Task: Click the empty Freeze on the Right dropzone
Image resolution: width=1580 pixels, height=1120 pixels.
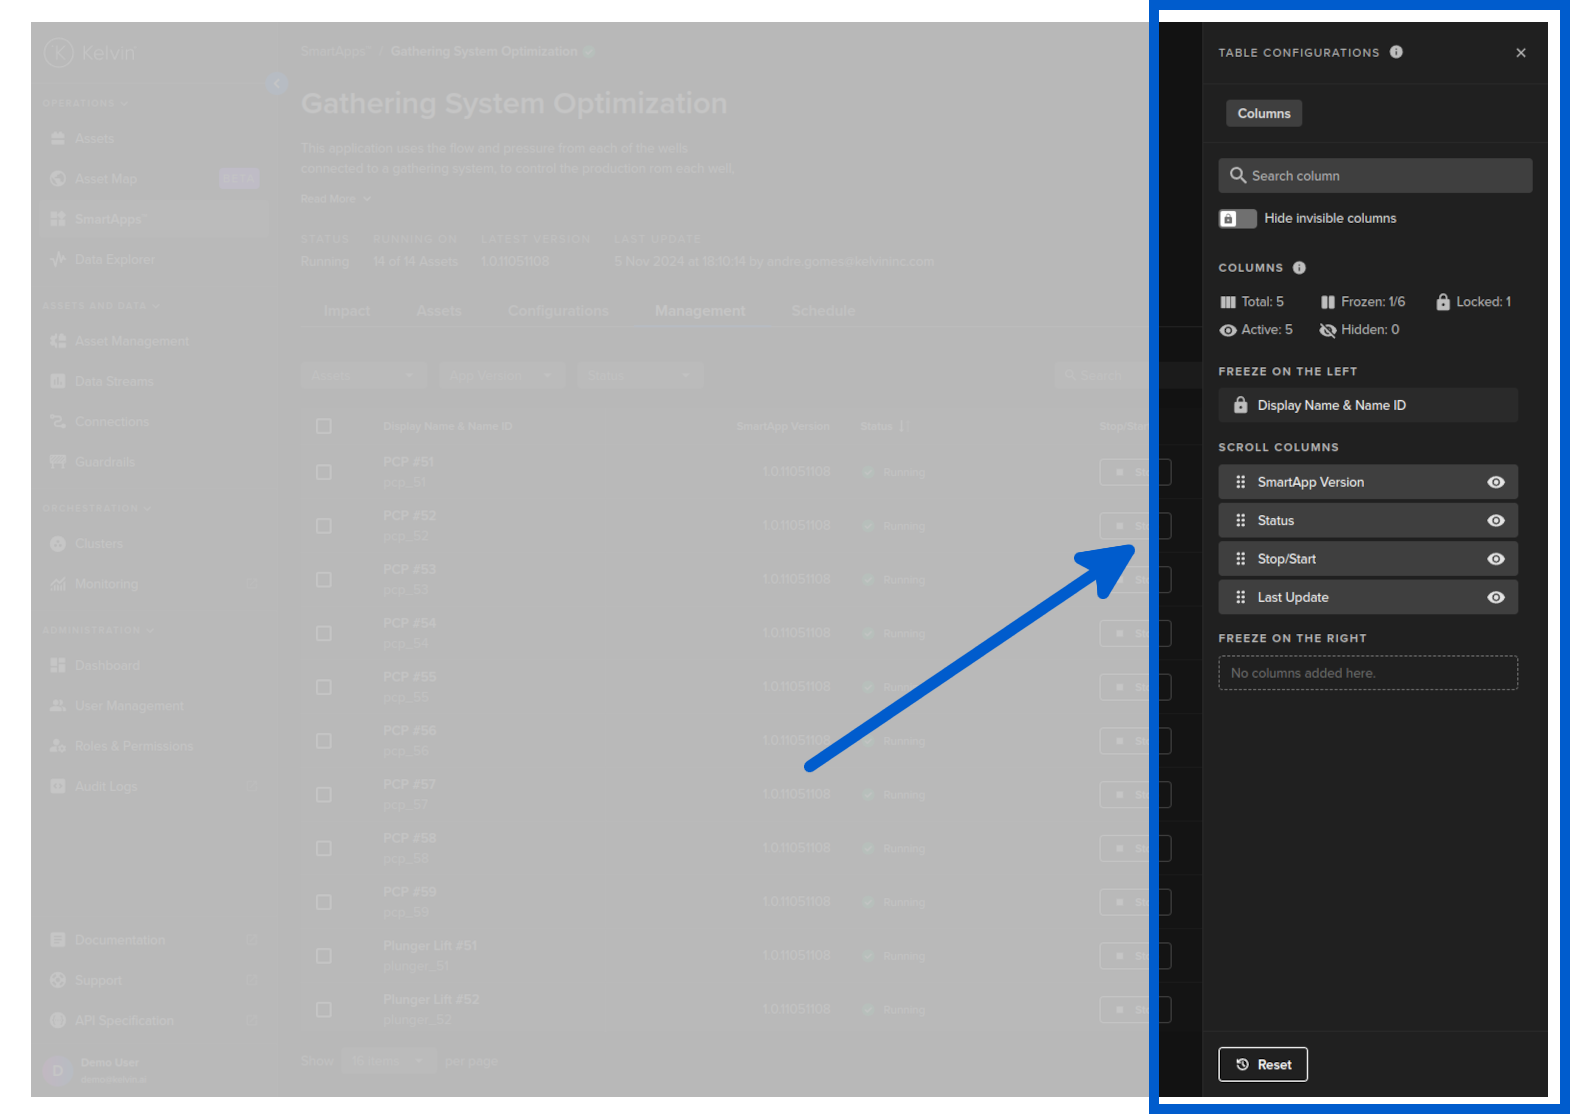Action: (1367, 673)
